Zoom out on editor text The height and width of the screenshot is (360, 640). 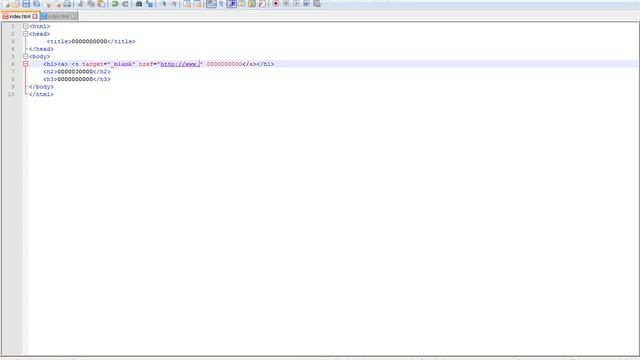[x=173, y=4]
